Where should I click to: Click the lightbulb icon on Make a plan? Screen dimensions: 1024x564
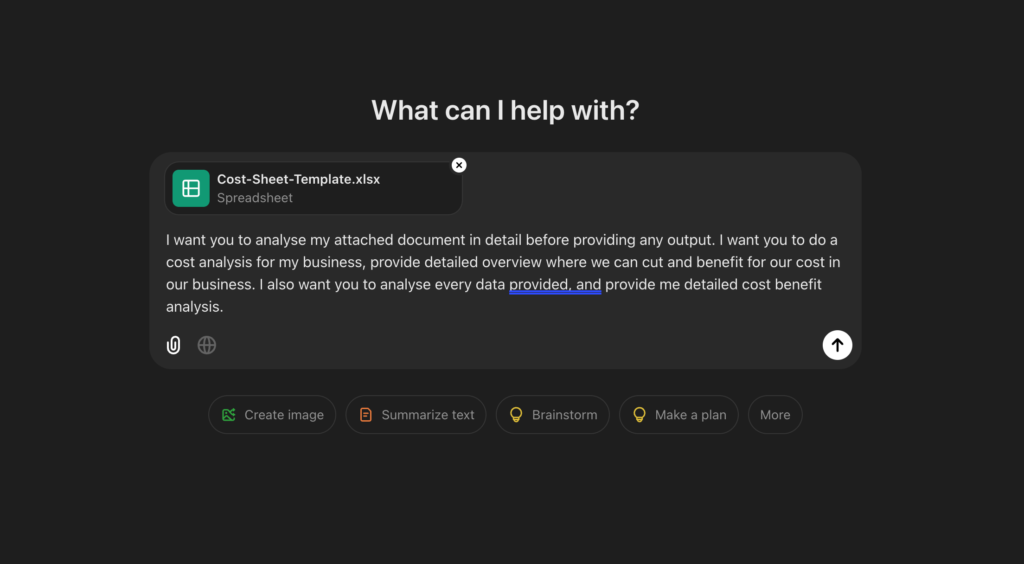tap(639, 415)
